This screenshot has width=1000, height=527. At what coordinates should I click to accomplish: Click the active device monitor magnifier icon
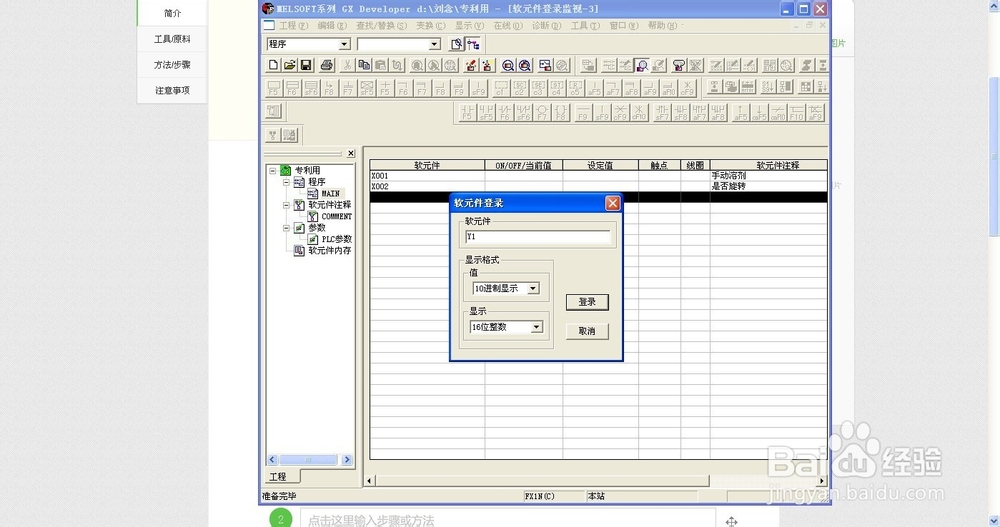pyautogui.click(x=642, y=65)
